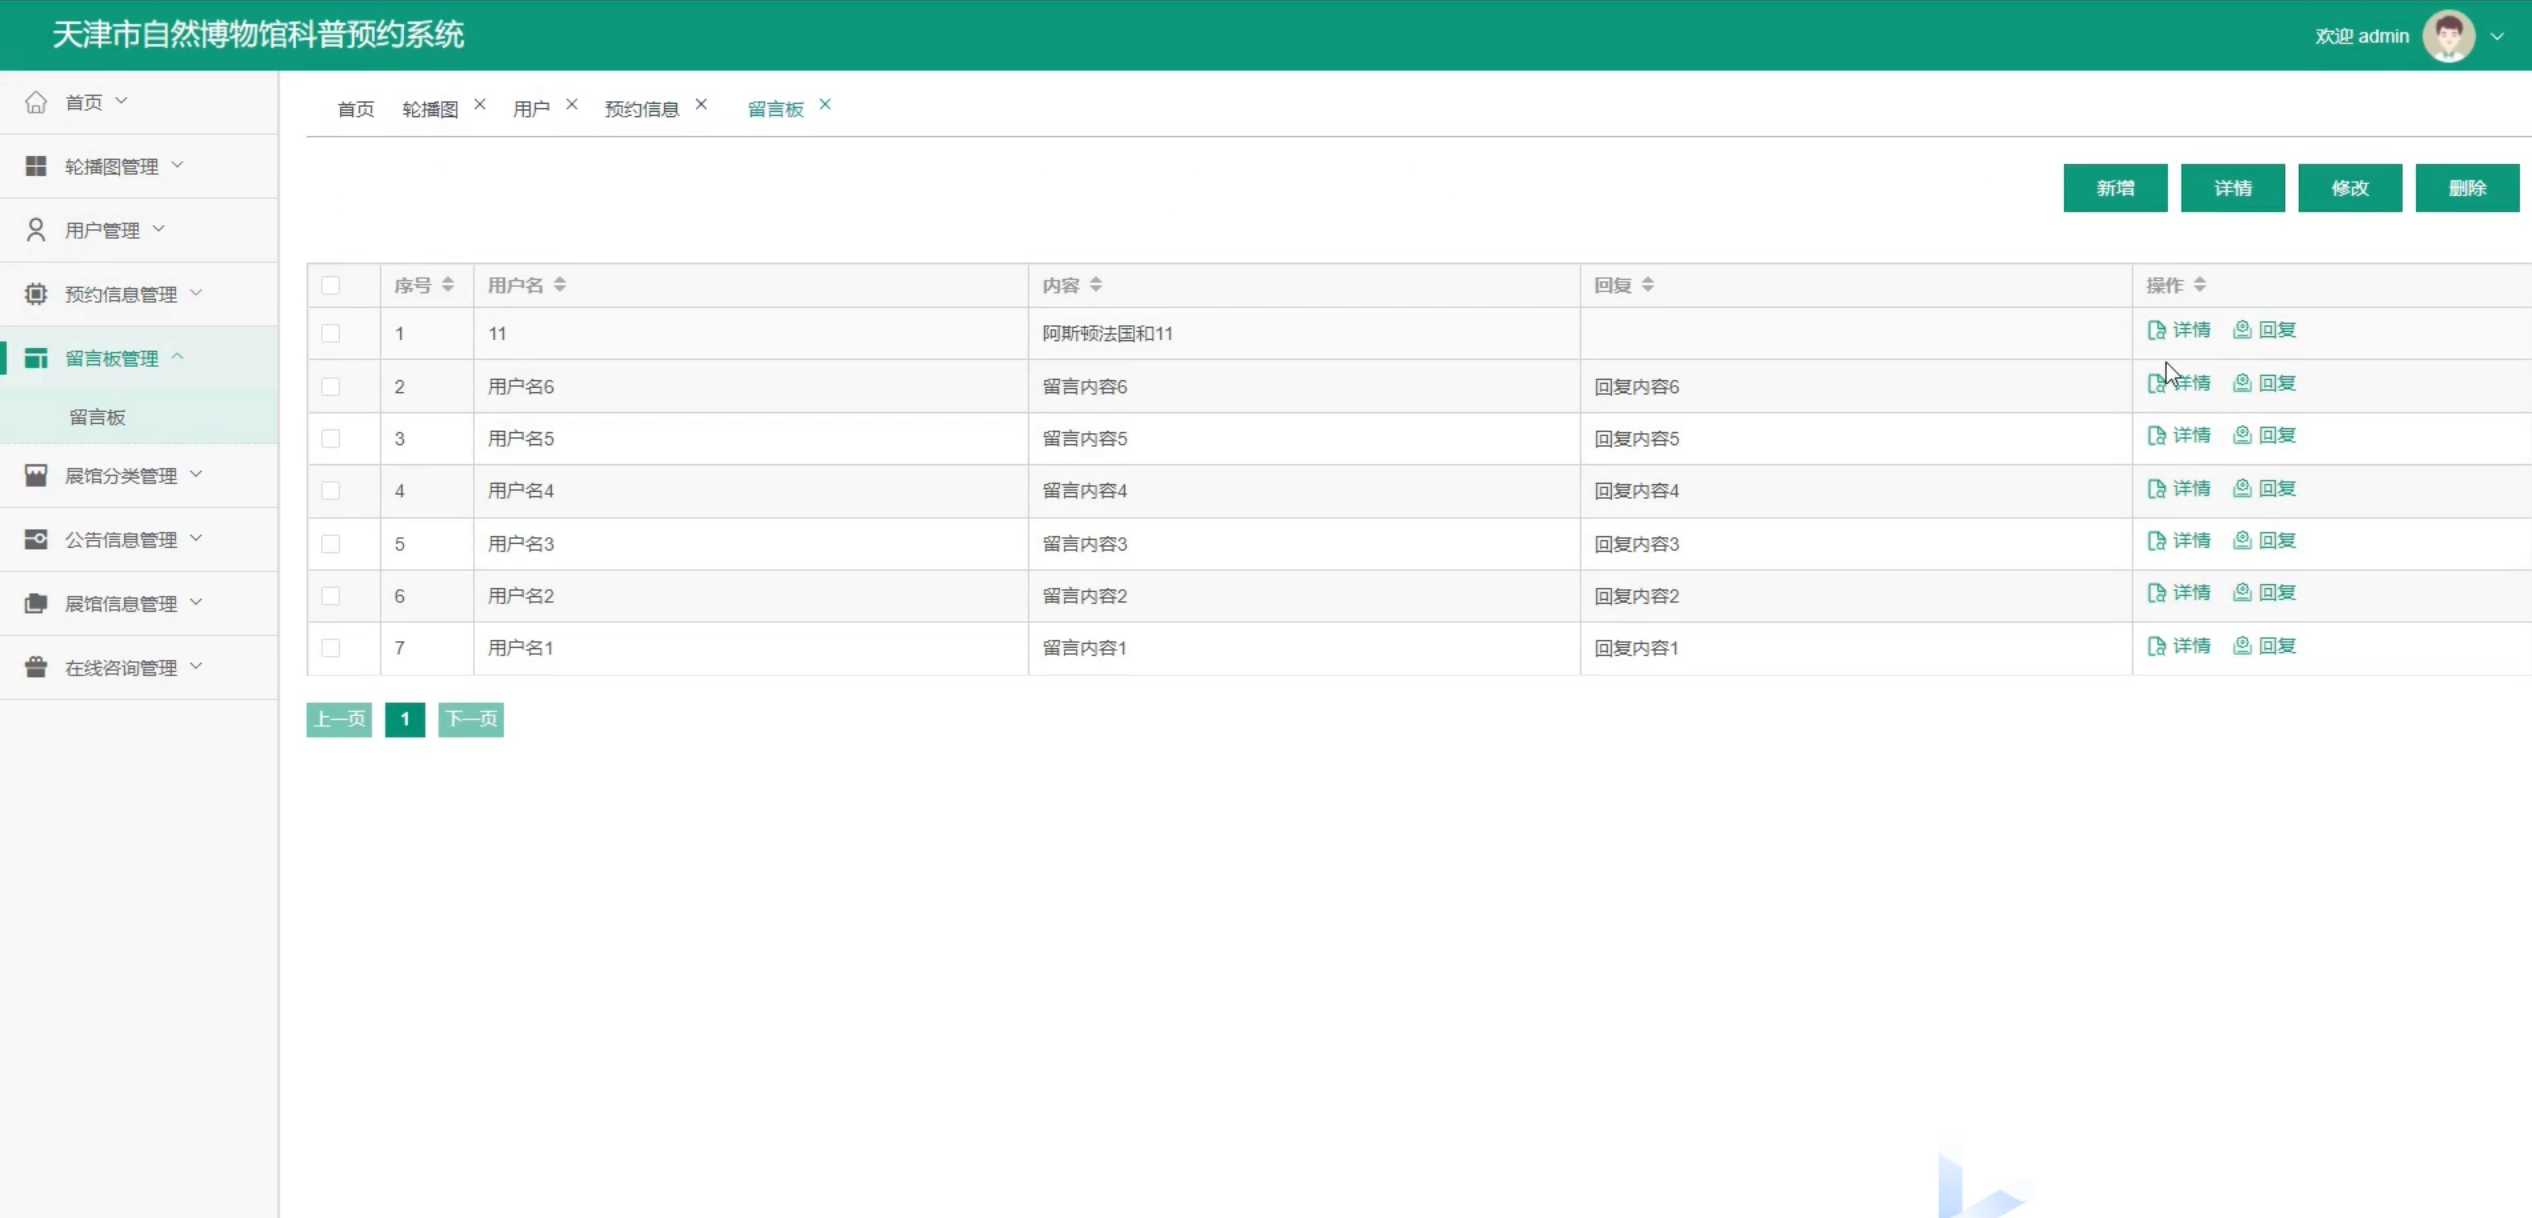Screen dimensions: 2532x1218
Task: Click the admin avatar image
Action: point(2448,36)
